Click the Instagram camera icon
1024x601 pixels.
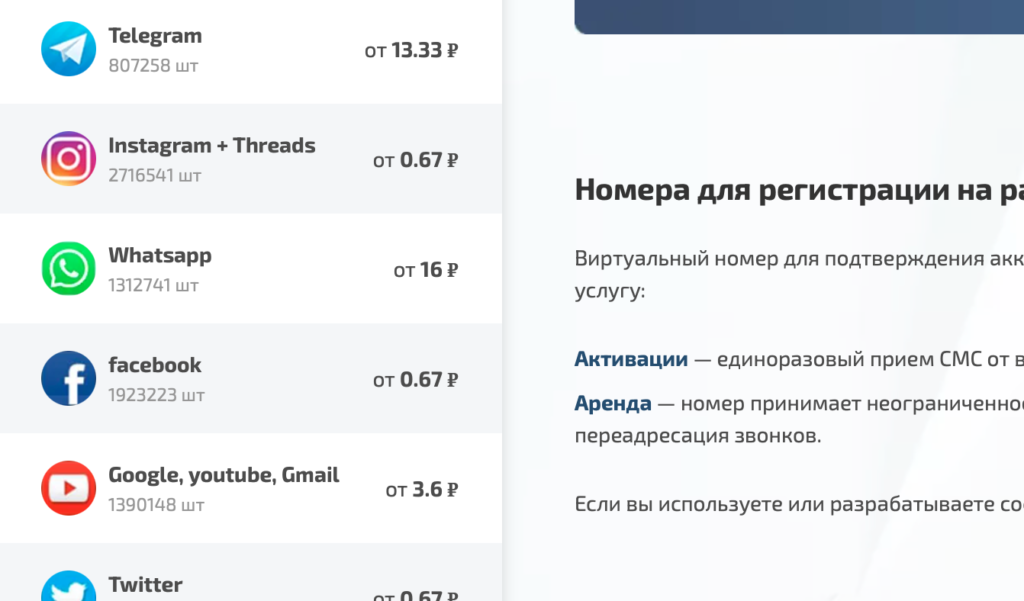pyautogui.click(x=68, y=159)
